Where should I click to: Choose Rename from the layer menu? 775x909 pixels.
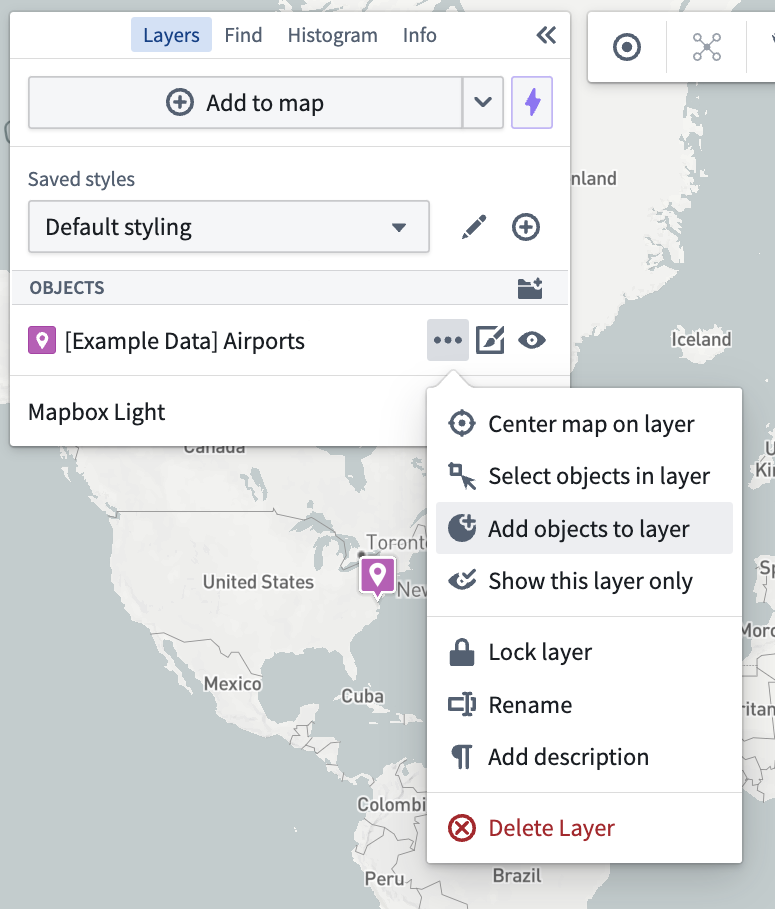584,704
